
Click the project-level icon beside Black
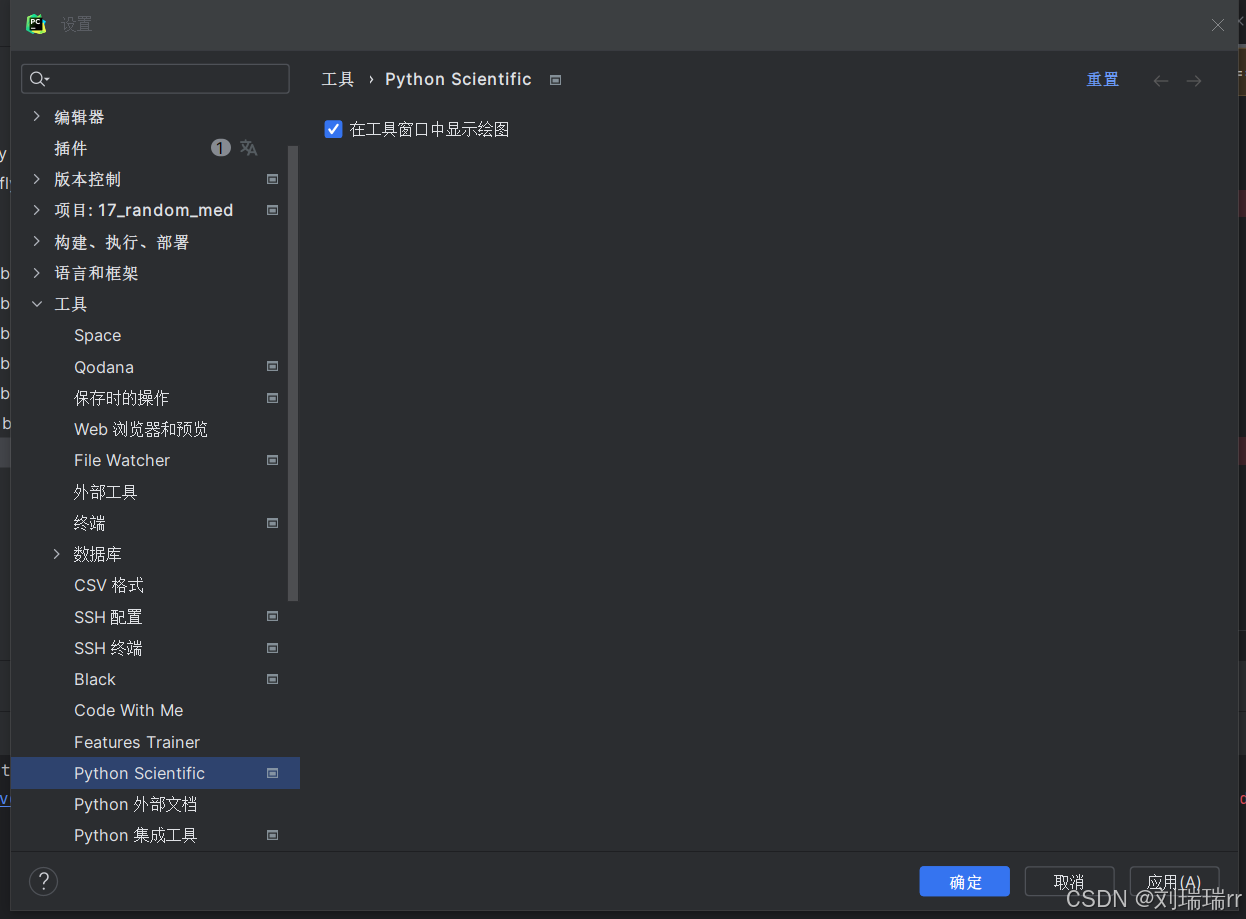pyautogui.click(x=272, y=679)
